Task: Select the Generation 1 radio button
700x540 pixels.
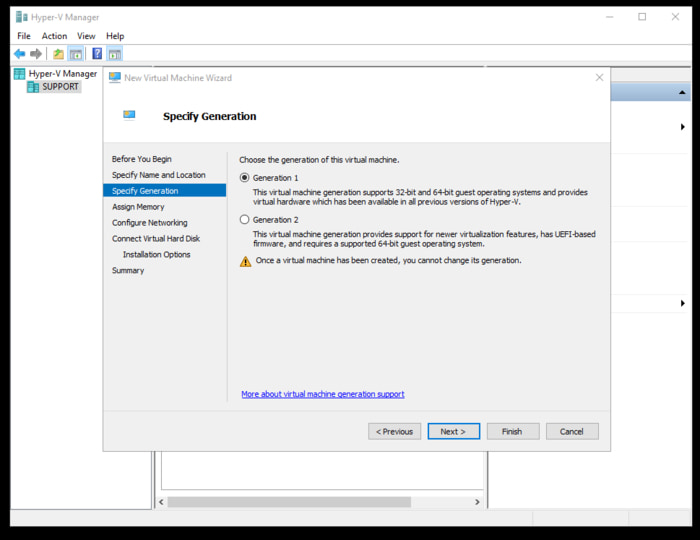Action: tap(245, 177)
